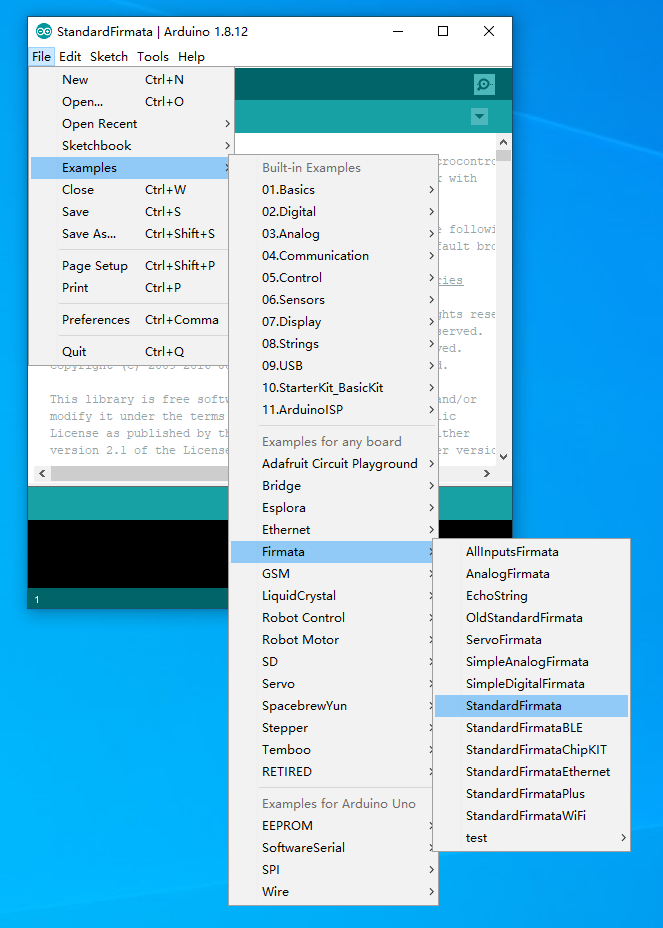Image resolution: width=663 pixels, height=928 pixels.
Task: Expand Temboo library examples
Action: (333, 750)
